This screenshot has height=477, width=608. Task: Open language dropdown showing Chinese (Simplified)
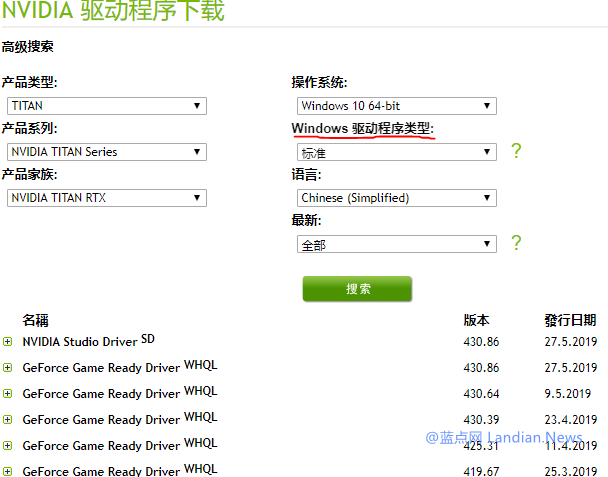coord(396,198)
